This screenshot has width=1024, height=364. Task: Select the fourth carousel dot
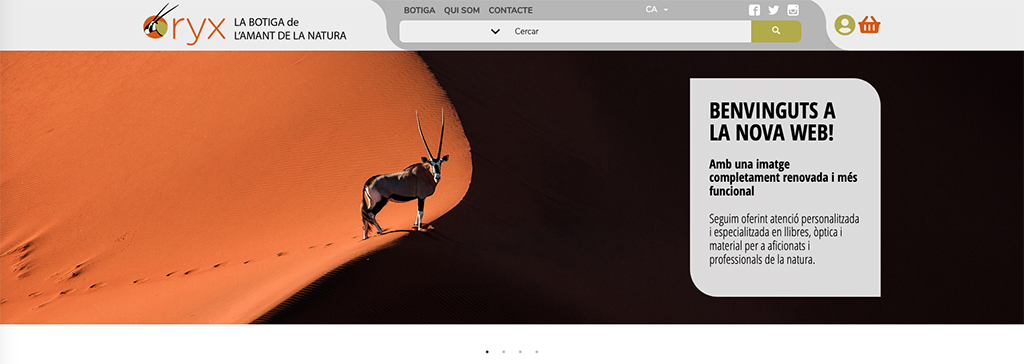pyautogui.click(x=537, y=352)
